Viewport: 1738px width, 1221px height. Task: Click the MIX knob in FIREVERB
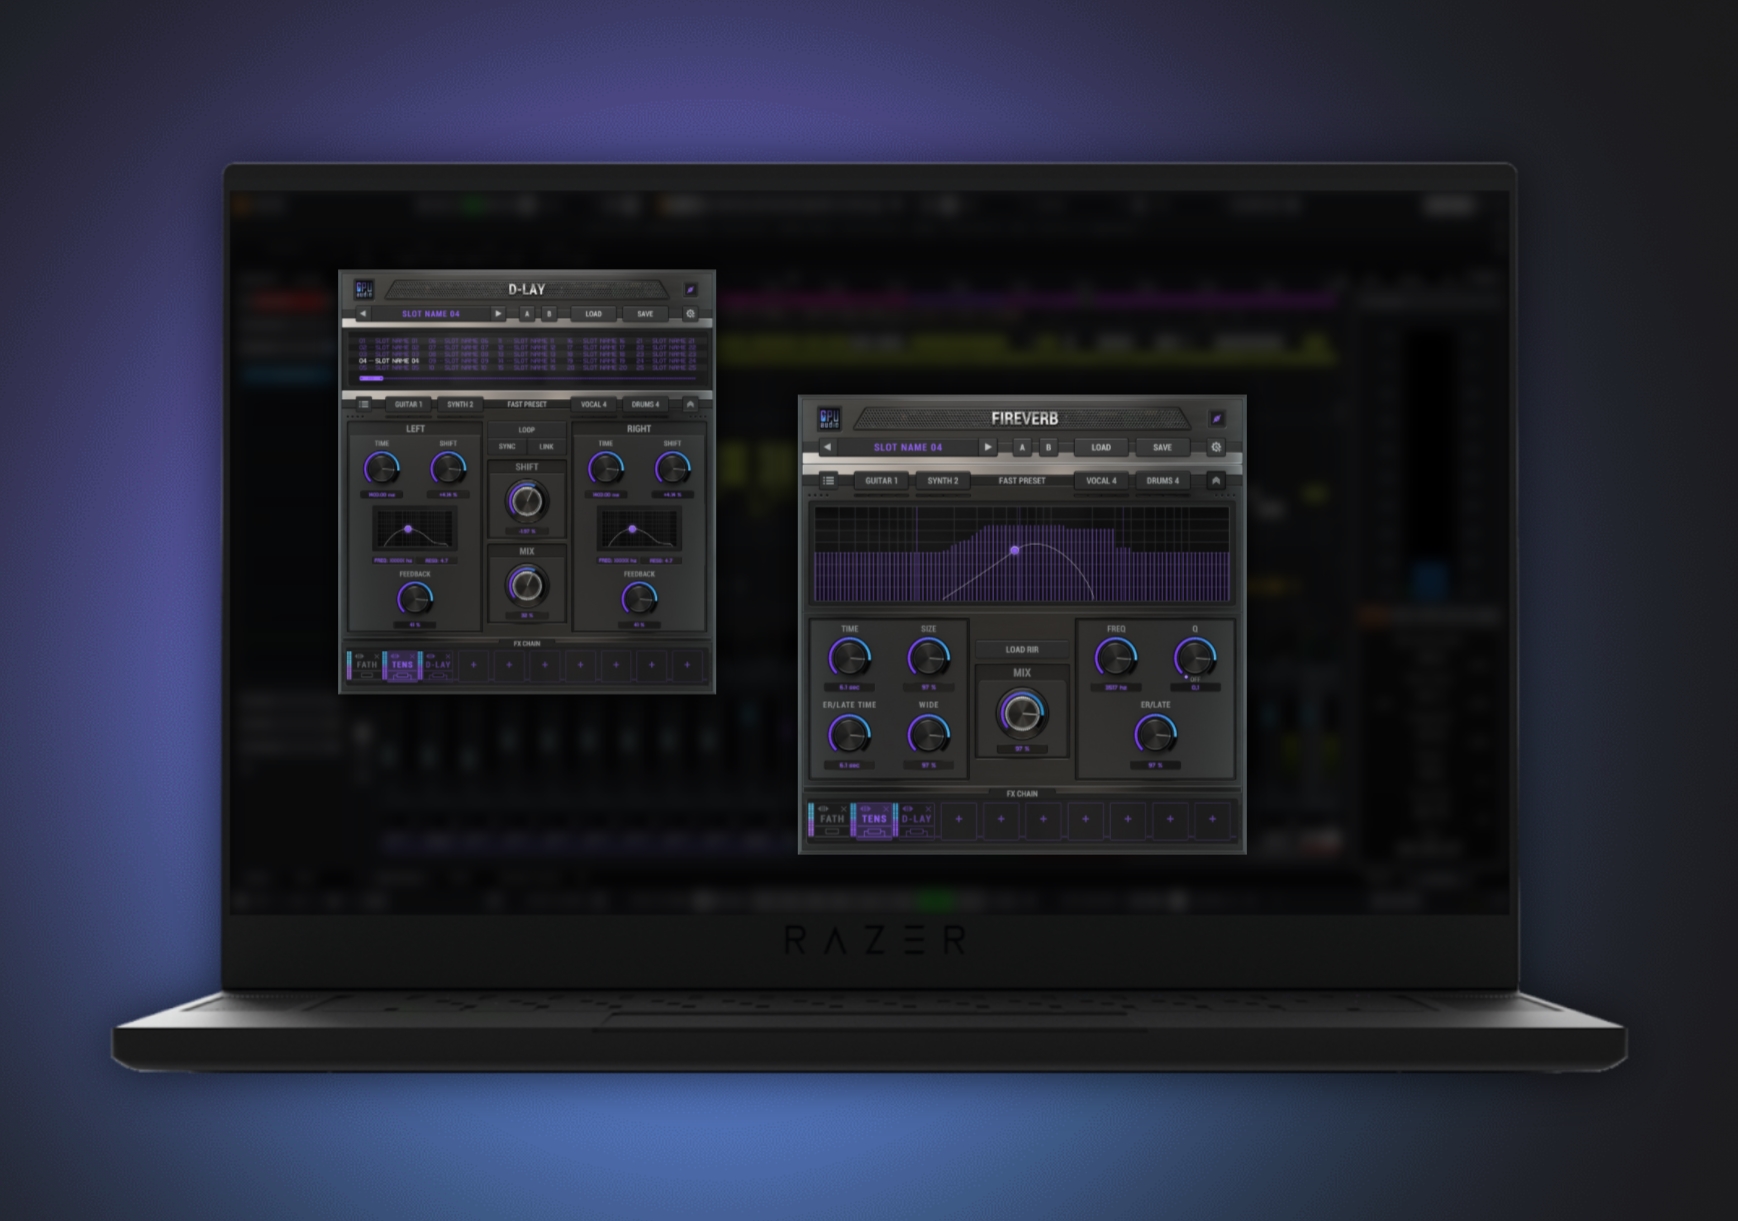pos(1022,713)
